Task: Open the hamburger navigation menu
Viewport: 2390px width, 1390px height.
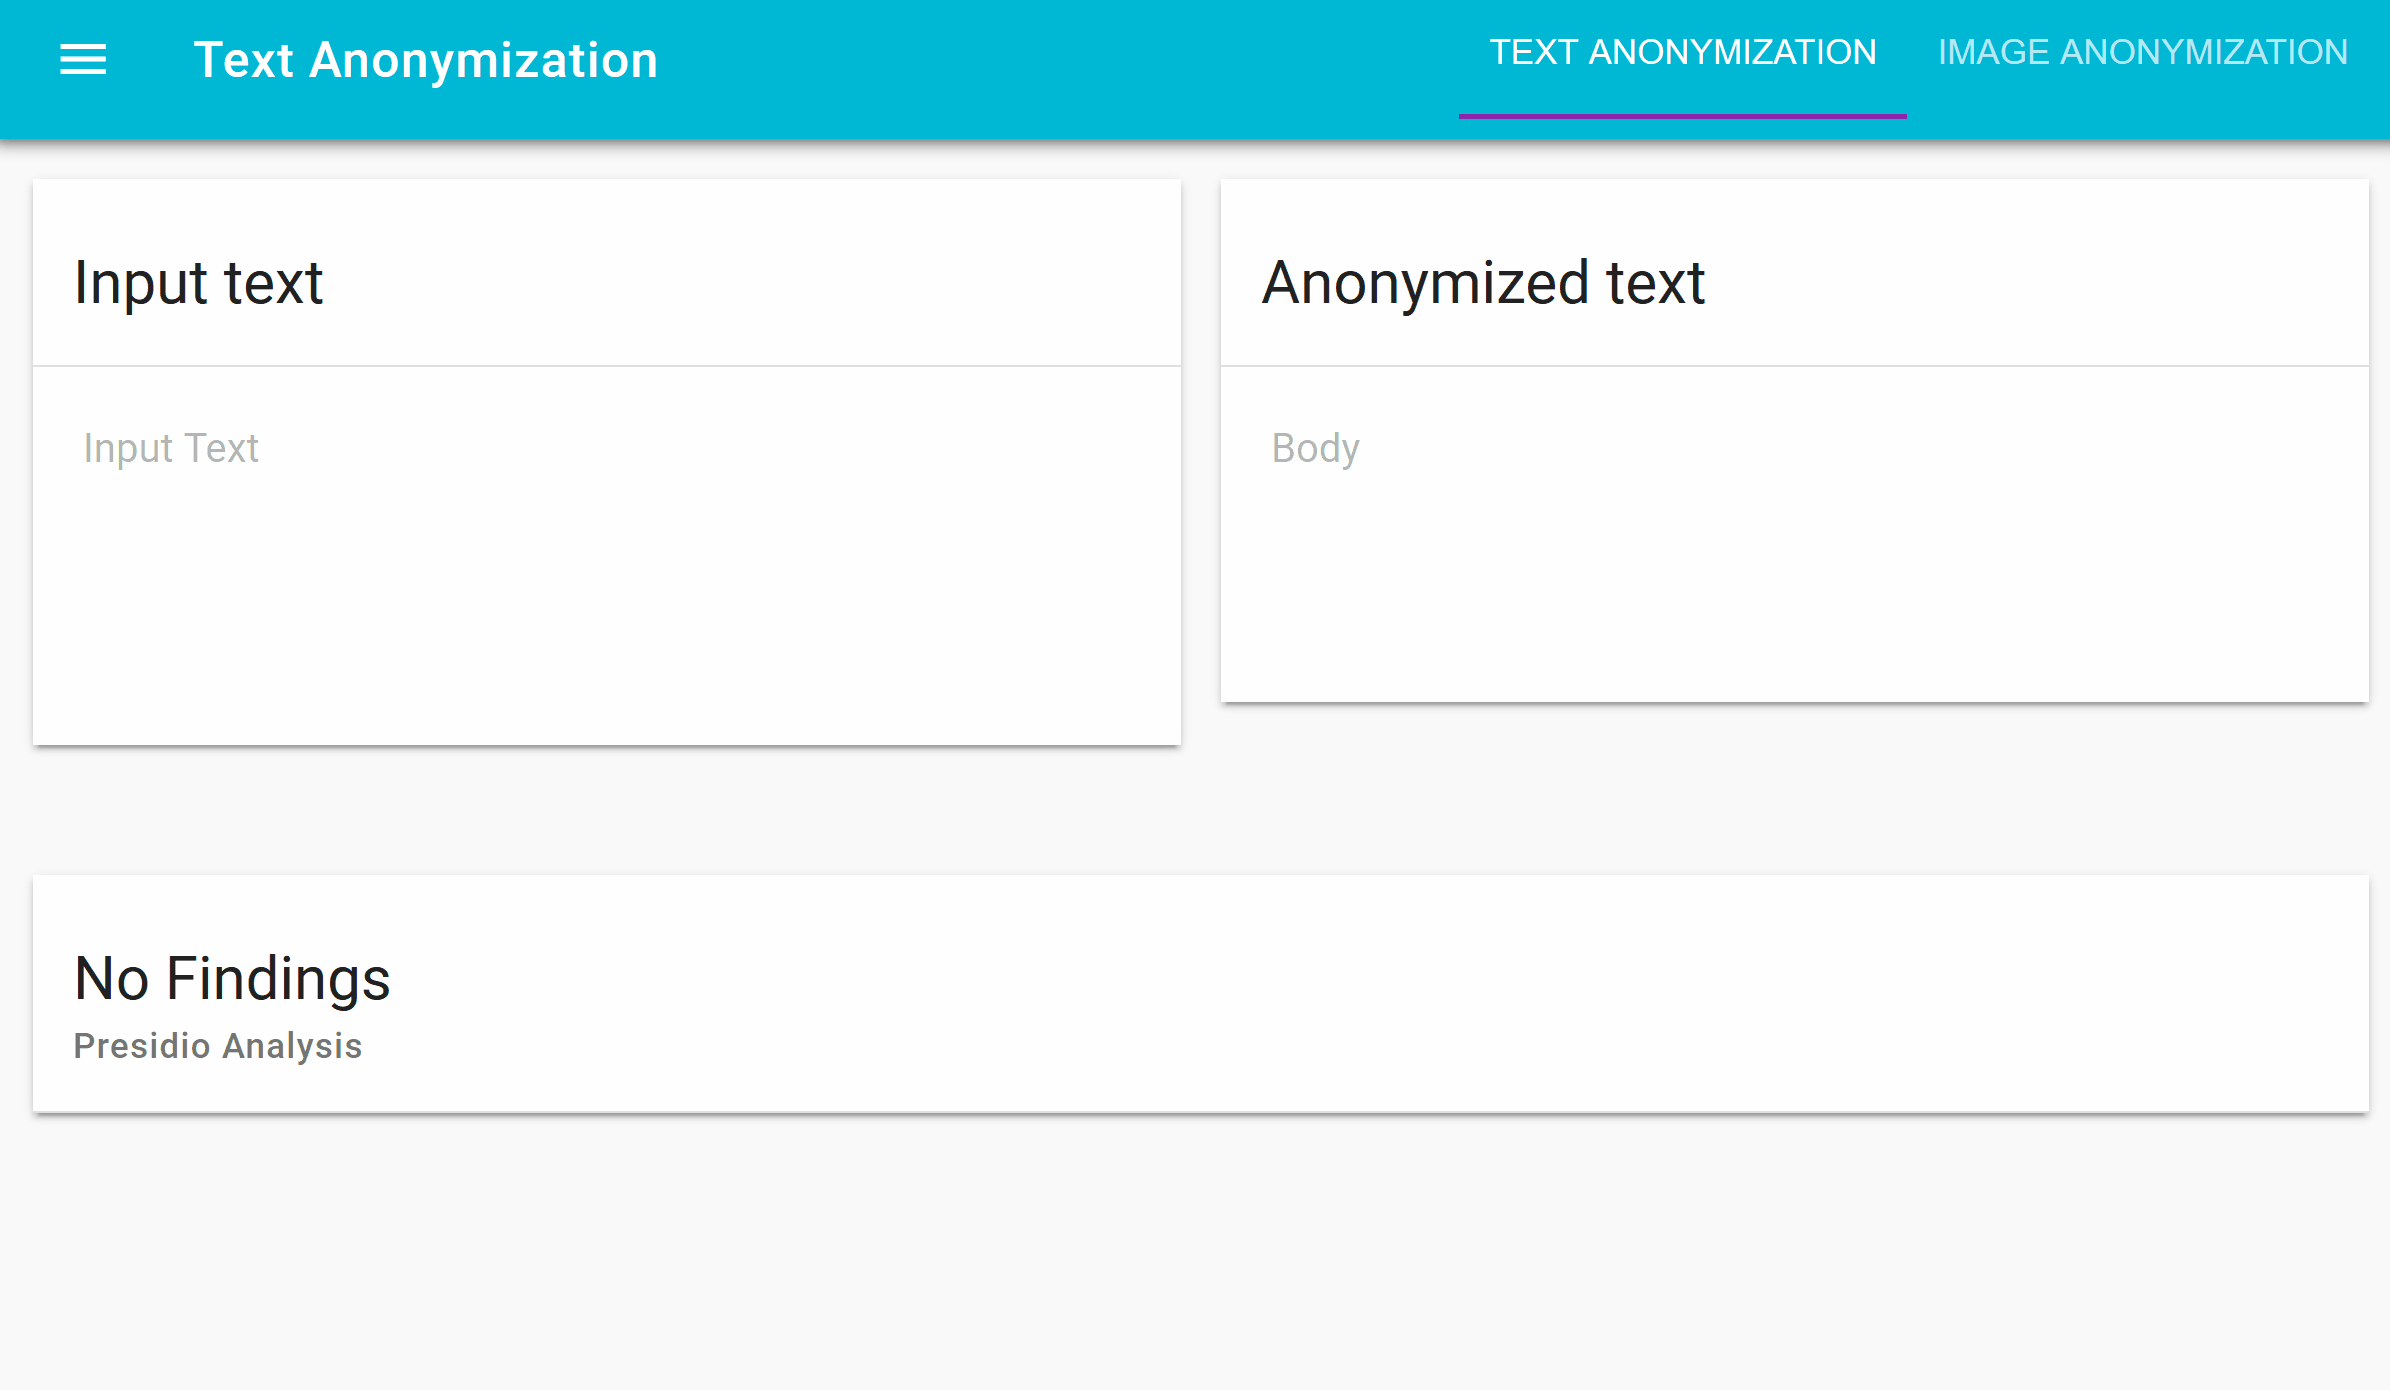Action: pyautogui.click(x=83, y=60)
